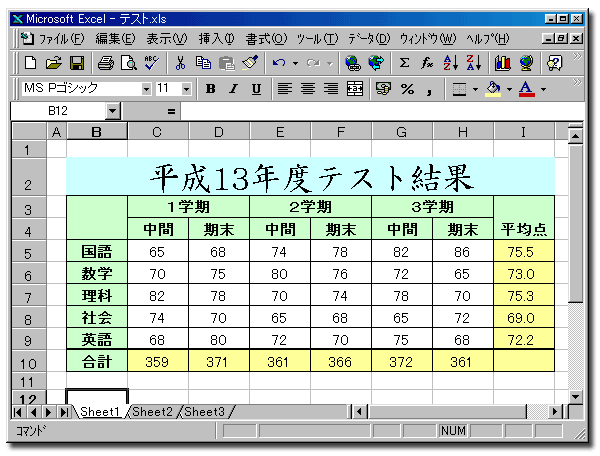Viewport: 600px width, 456px height.
Task: Copy selection using the Copy icon
Action: (x=203, y=63)
